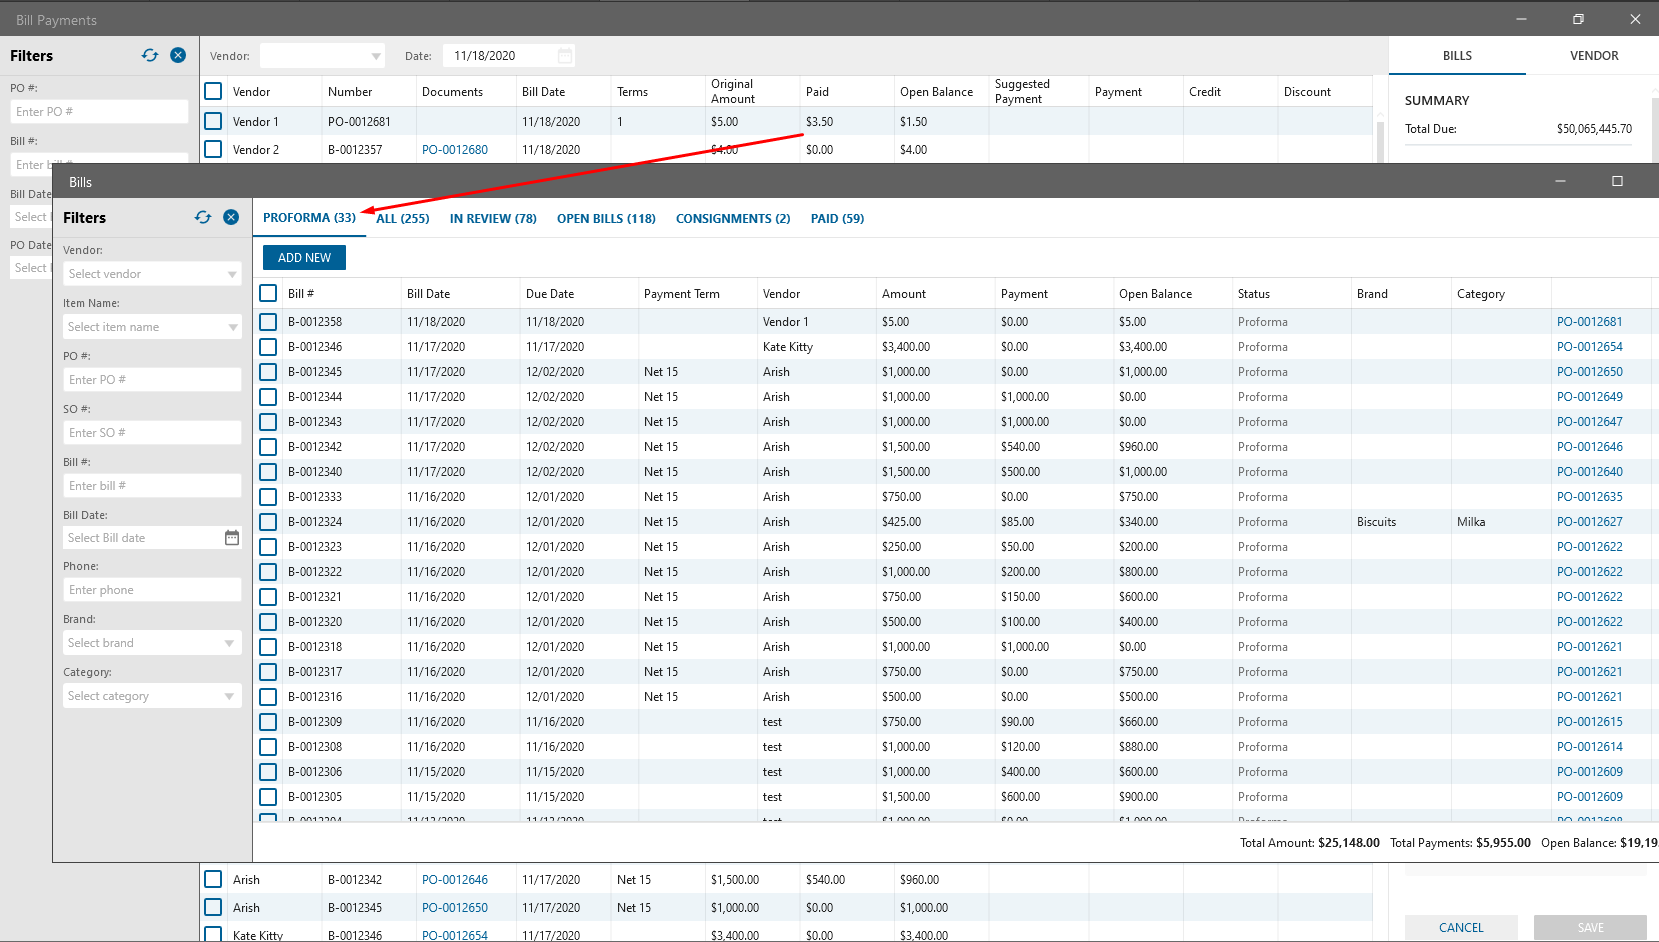Click the ADD NEW button
1659x942 pixels.
(304, 257)
